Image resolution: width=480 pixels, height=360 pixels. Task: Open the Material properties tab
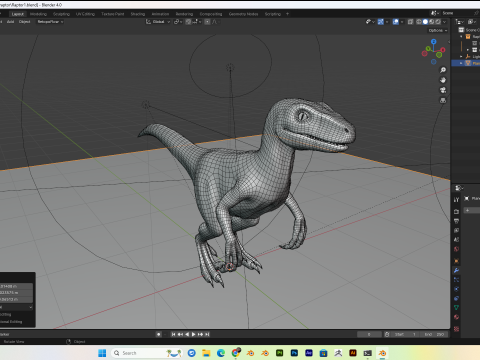(x=456, y=317)
